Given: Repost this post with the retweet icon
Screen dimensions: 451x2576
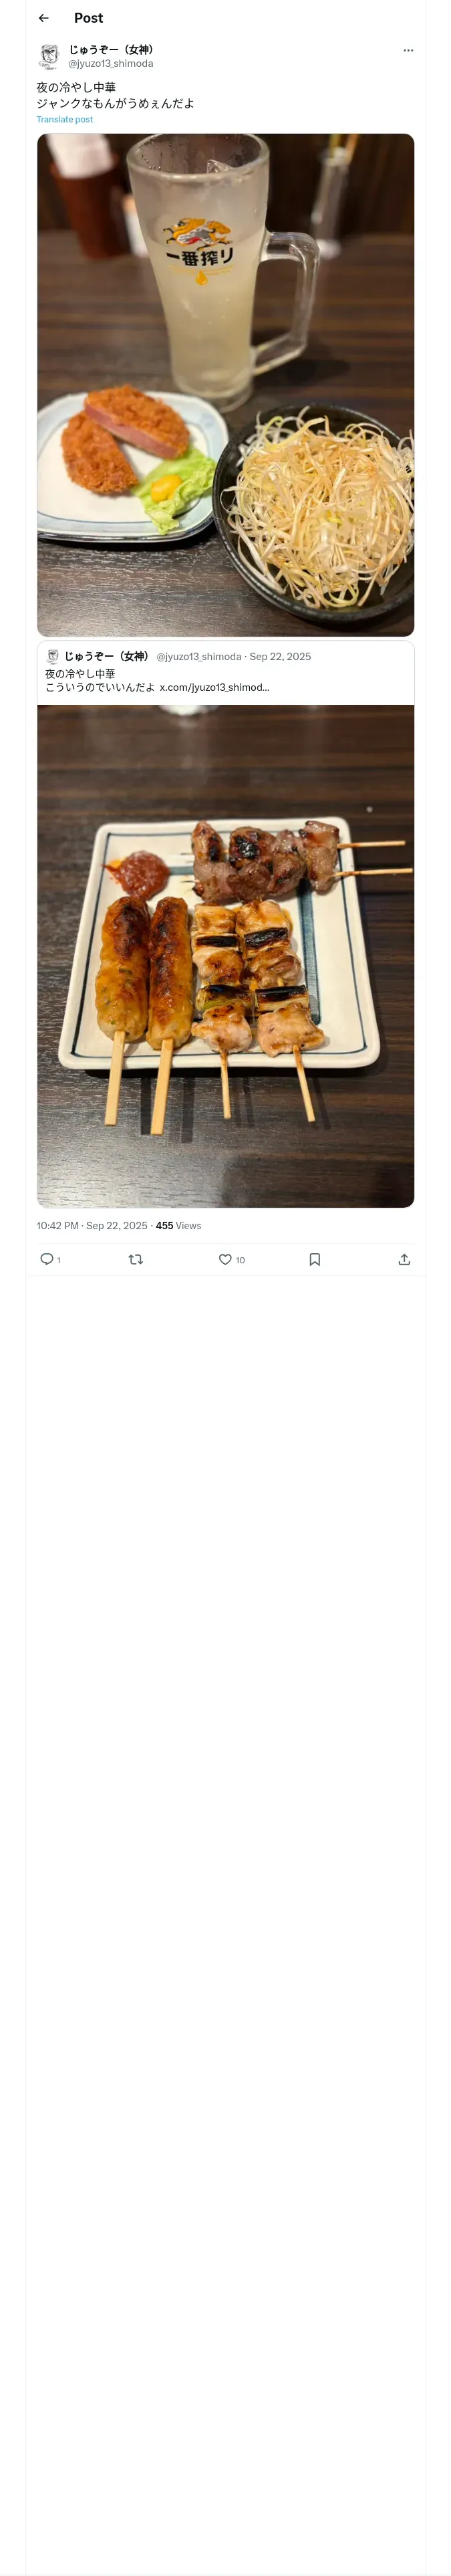Looking at the screenshot, I should tap(136, 1259).
